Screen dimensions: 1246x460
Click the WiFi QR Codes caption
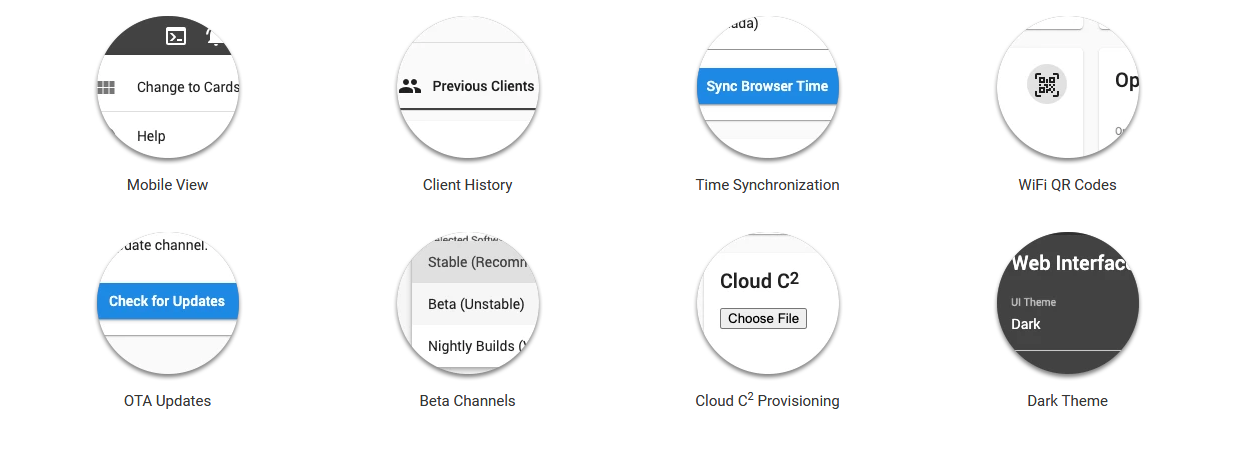click(x=1068, y=185)
